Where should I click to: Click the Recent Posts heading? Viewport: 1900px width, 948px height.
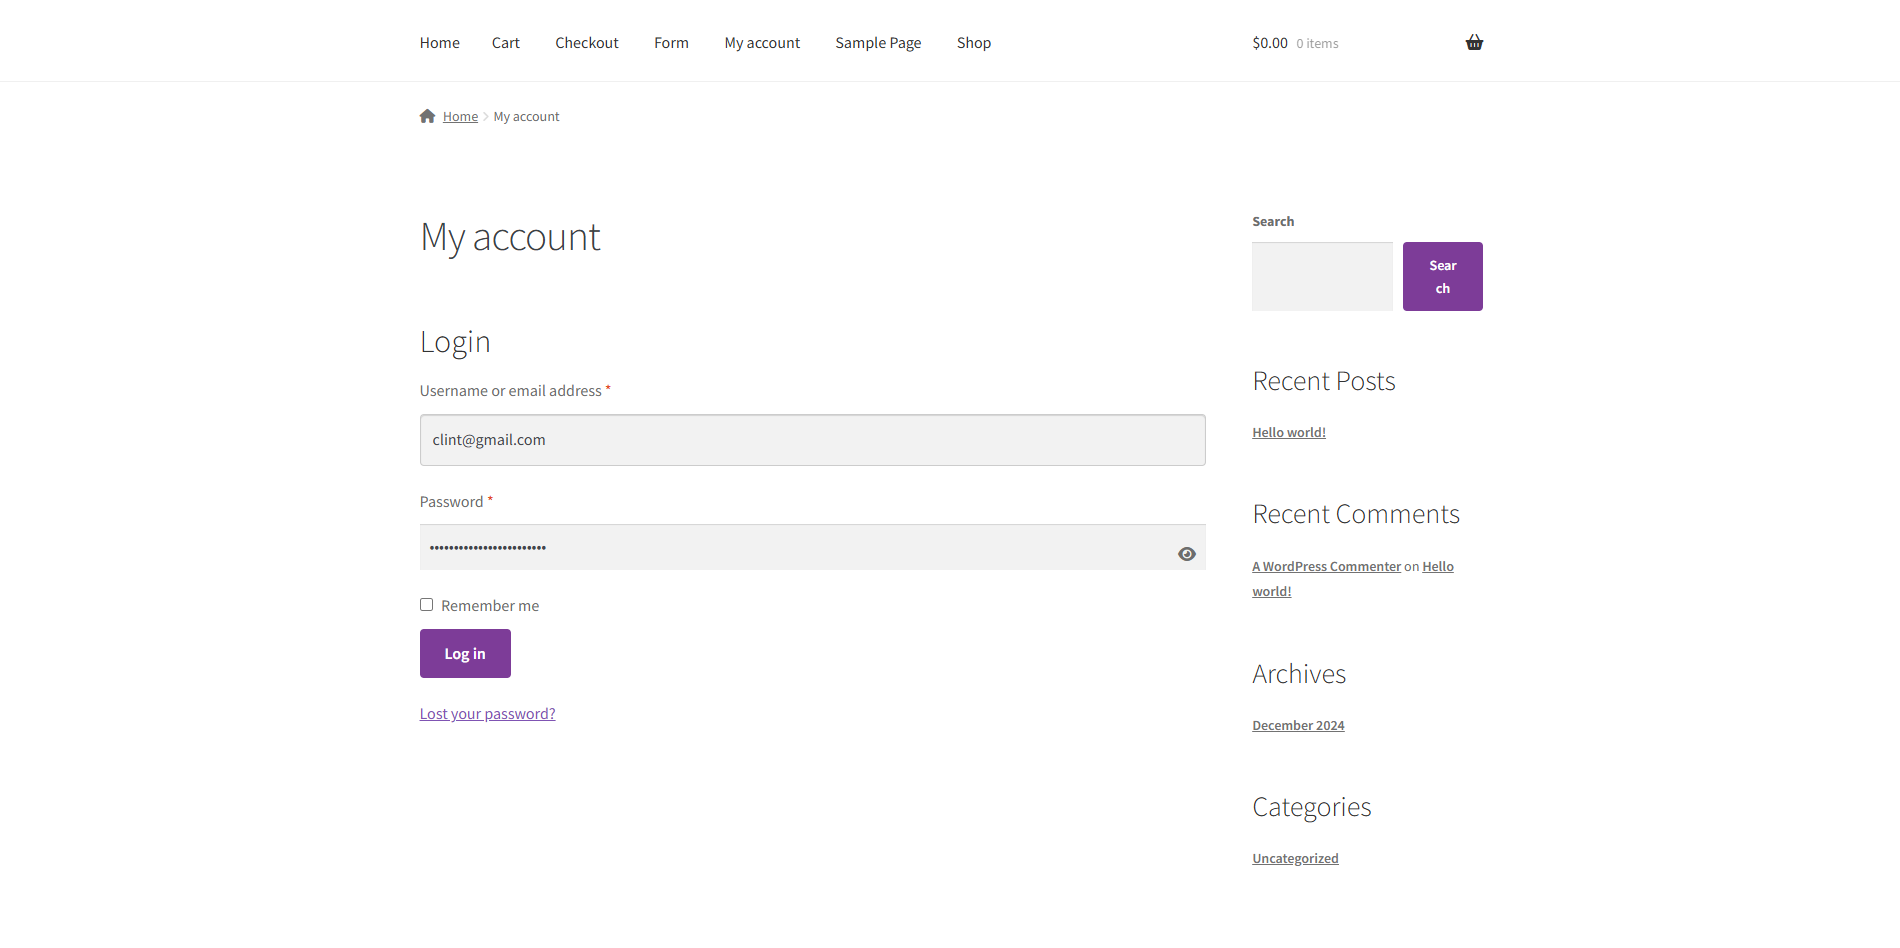(1323, 381)
